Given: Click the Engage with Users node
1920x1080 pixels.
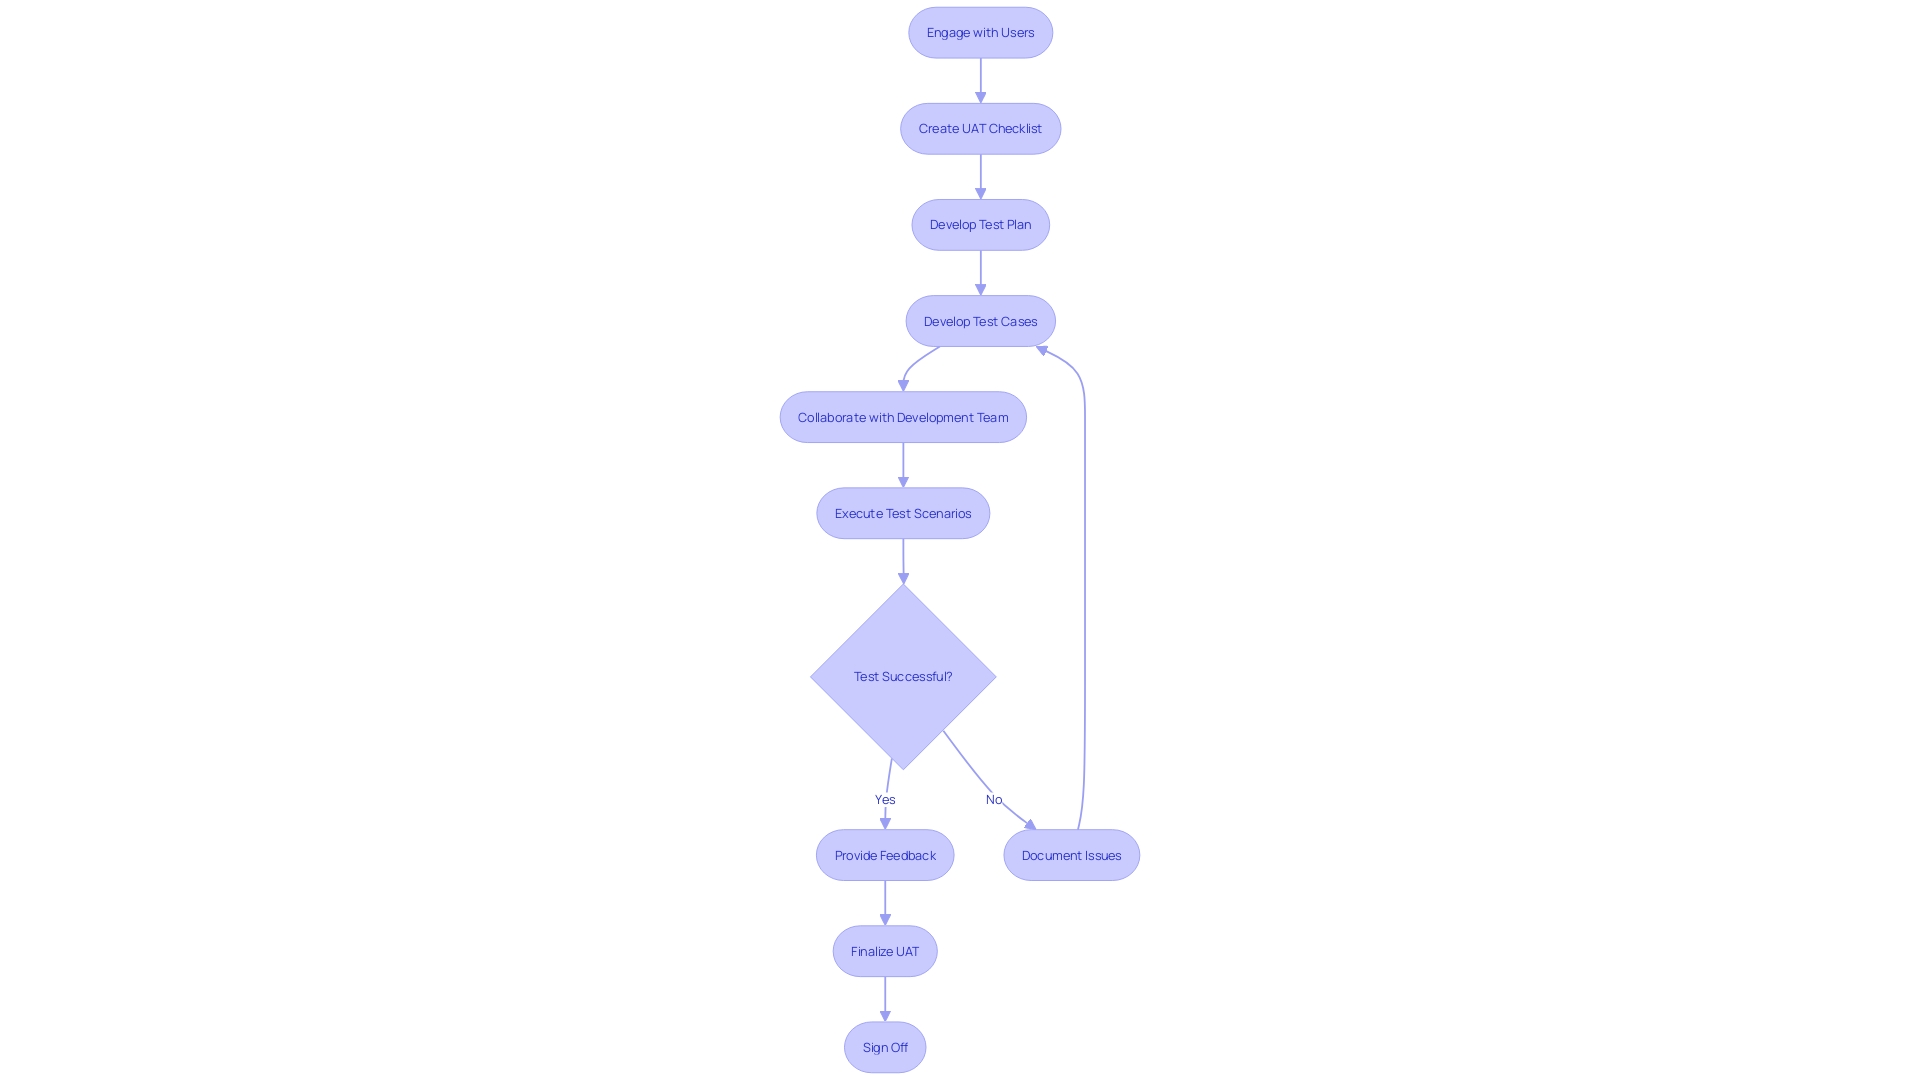Looking at the screenshot, I should click(x=980, y=32).
